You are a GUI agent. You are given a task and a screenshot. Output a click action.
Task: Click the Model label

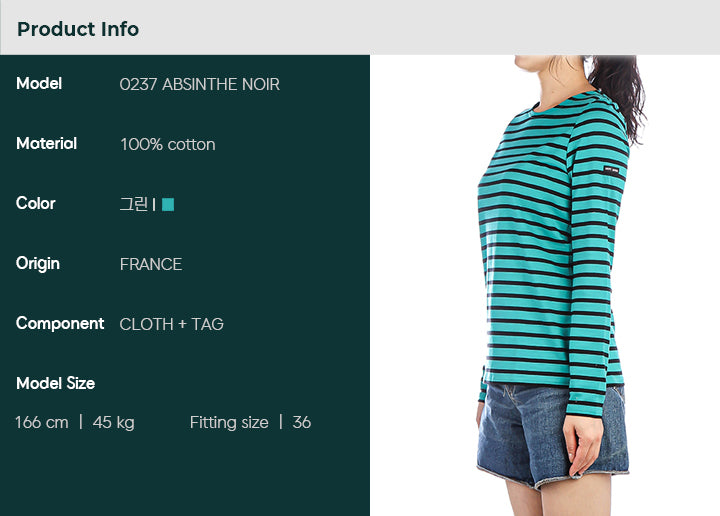(39, 84)
